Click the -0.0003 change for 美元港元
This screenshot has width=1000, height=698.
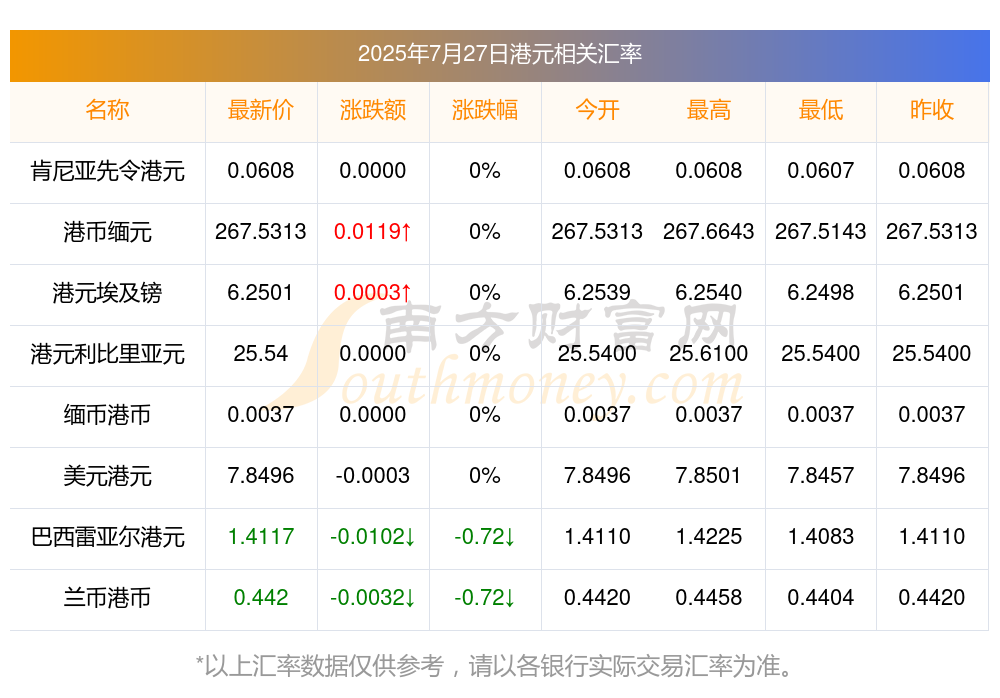[x=373, y=476]
